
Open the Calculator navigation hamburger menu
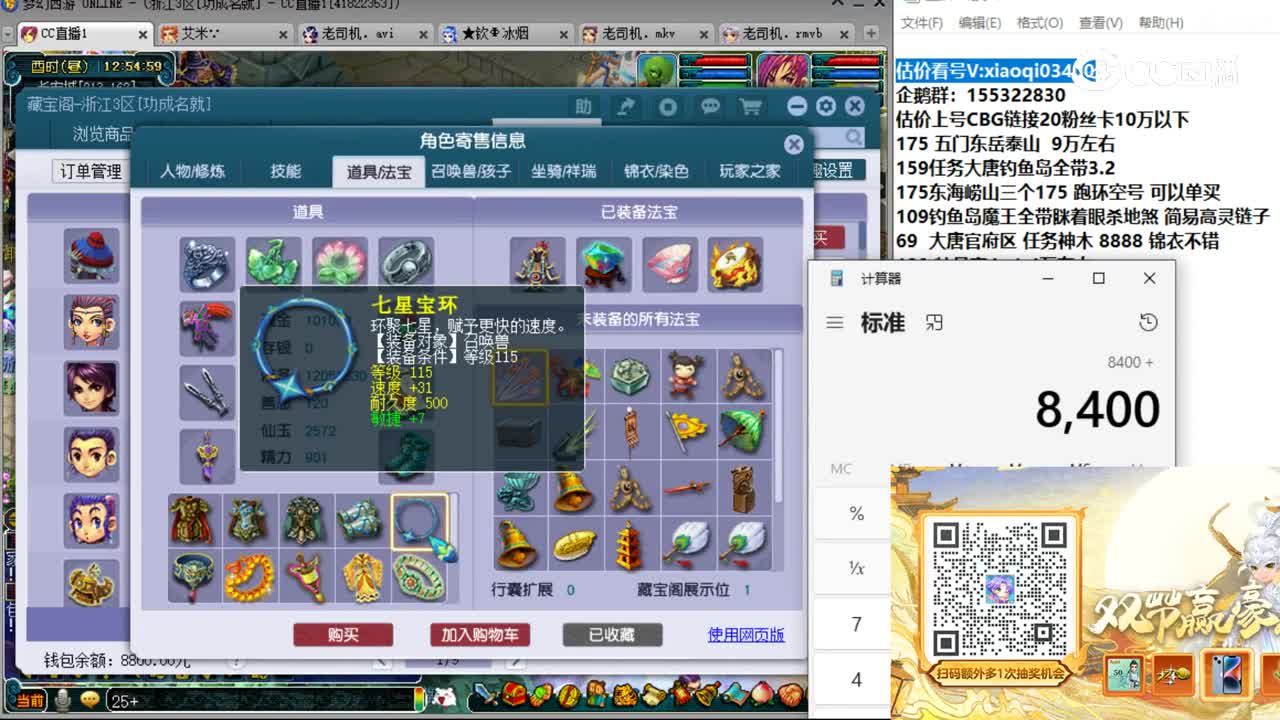tap(835, 323)
